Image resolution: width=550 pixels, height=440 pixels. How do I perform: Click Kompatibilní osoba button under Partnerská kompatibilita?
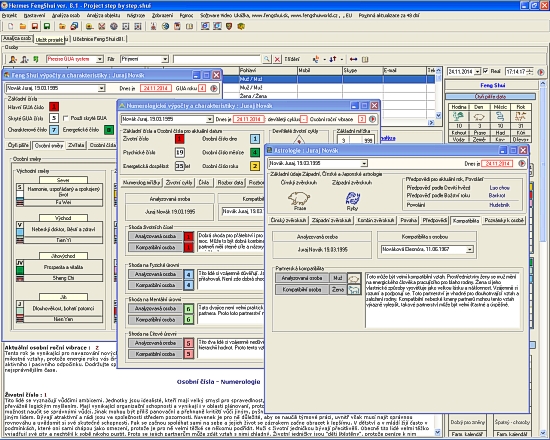tap(302, 290)
